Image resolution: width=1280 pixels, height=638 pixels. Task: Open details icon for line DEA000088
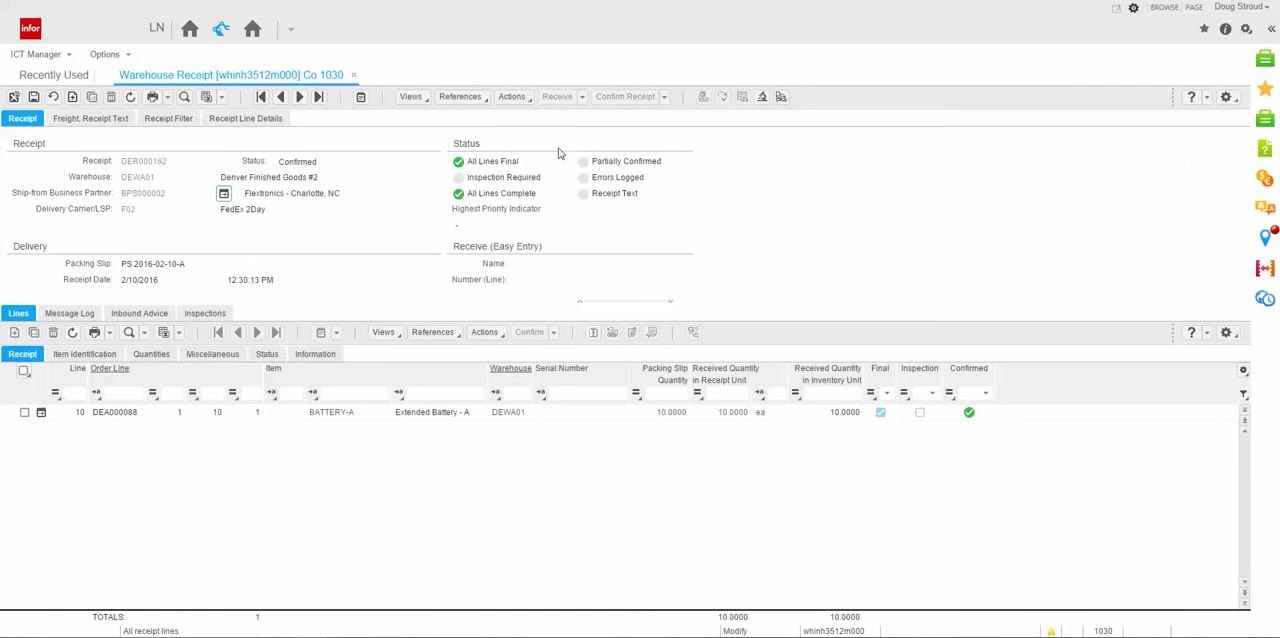click(41, 412)
